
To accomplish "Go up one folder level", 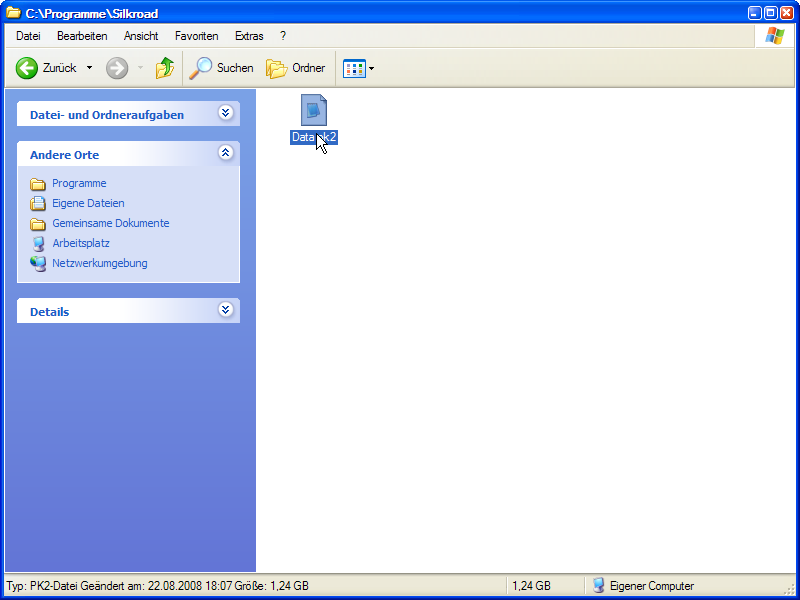I will click(165, 68).
